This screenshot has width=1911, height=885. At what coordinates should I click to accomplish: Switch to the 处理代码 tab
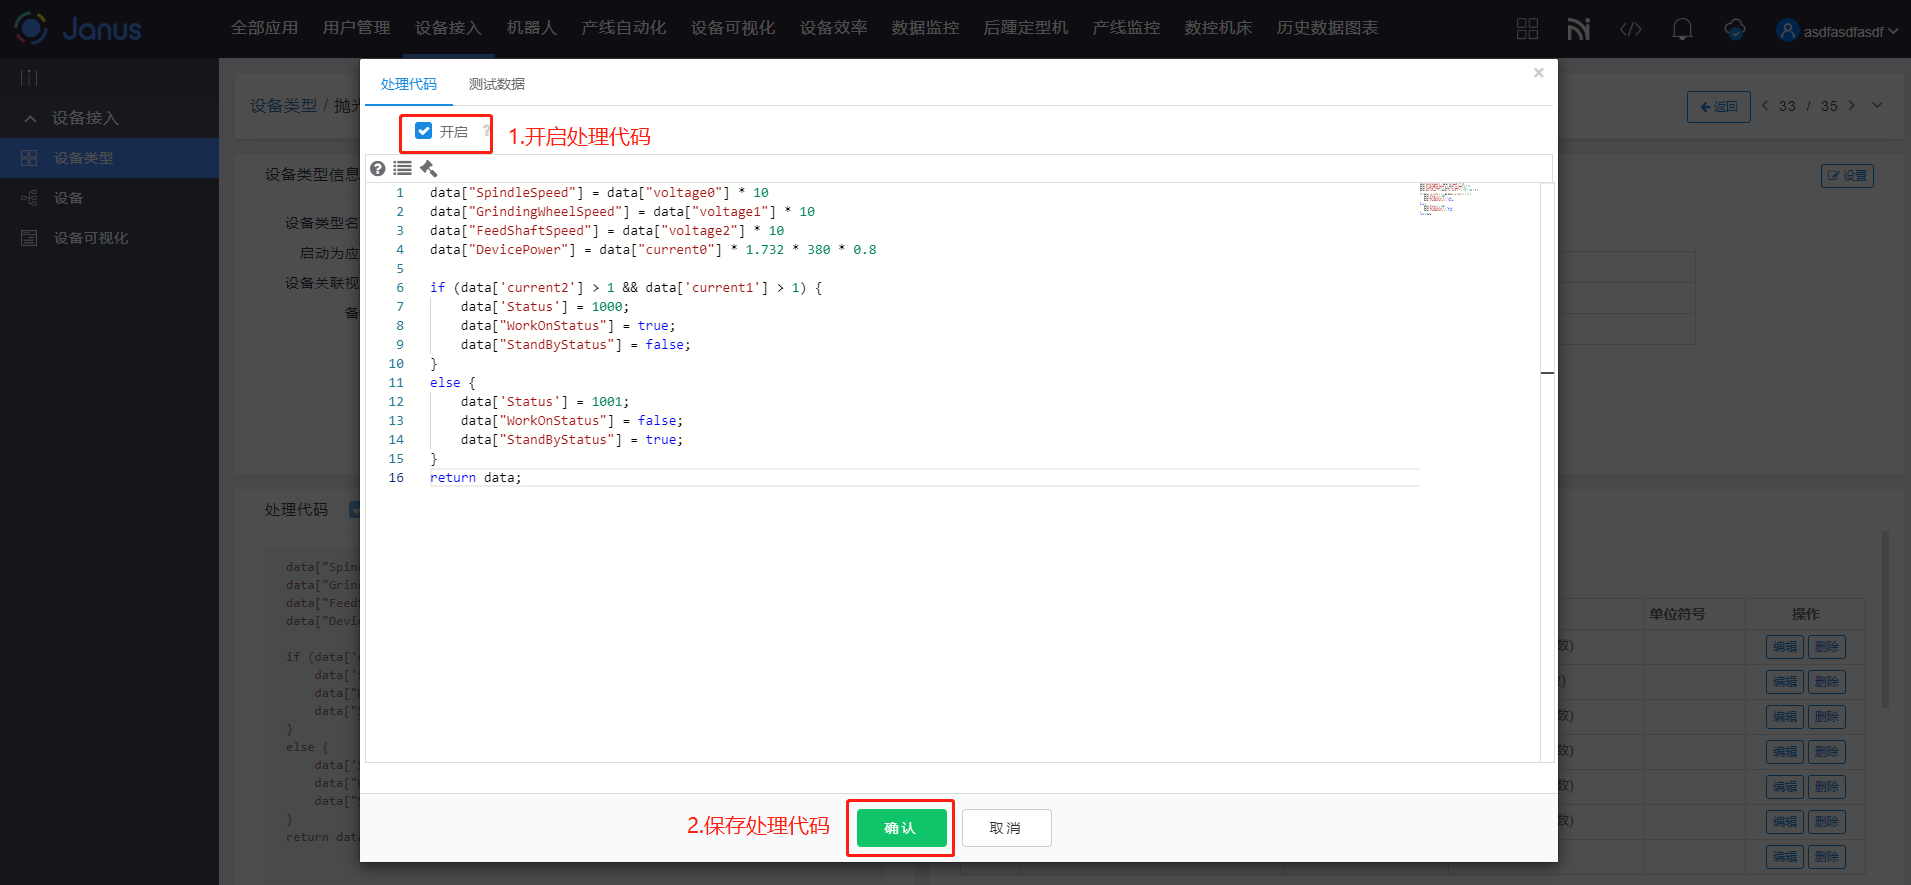tap(409, 84)
